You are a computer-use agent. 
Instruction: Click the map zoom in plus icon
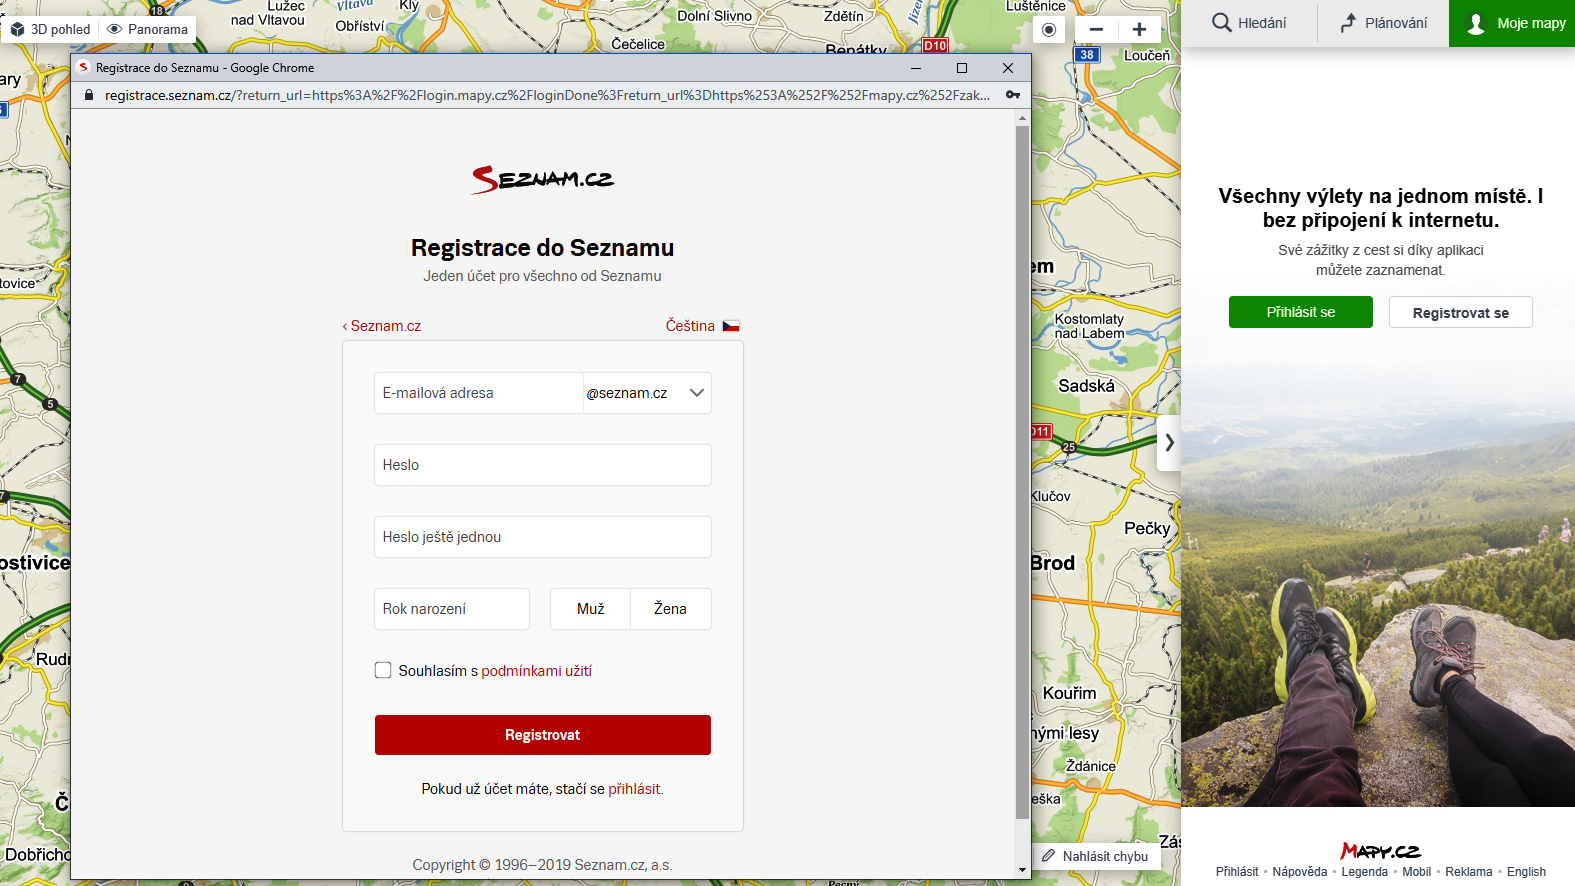click(x=1139, y=30)
